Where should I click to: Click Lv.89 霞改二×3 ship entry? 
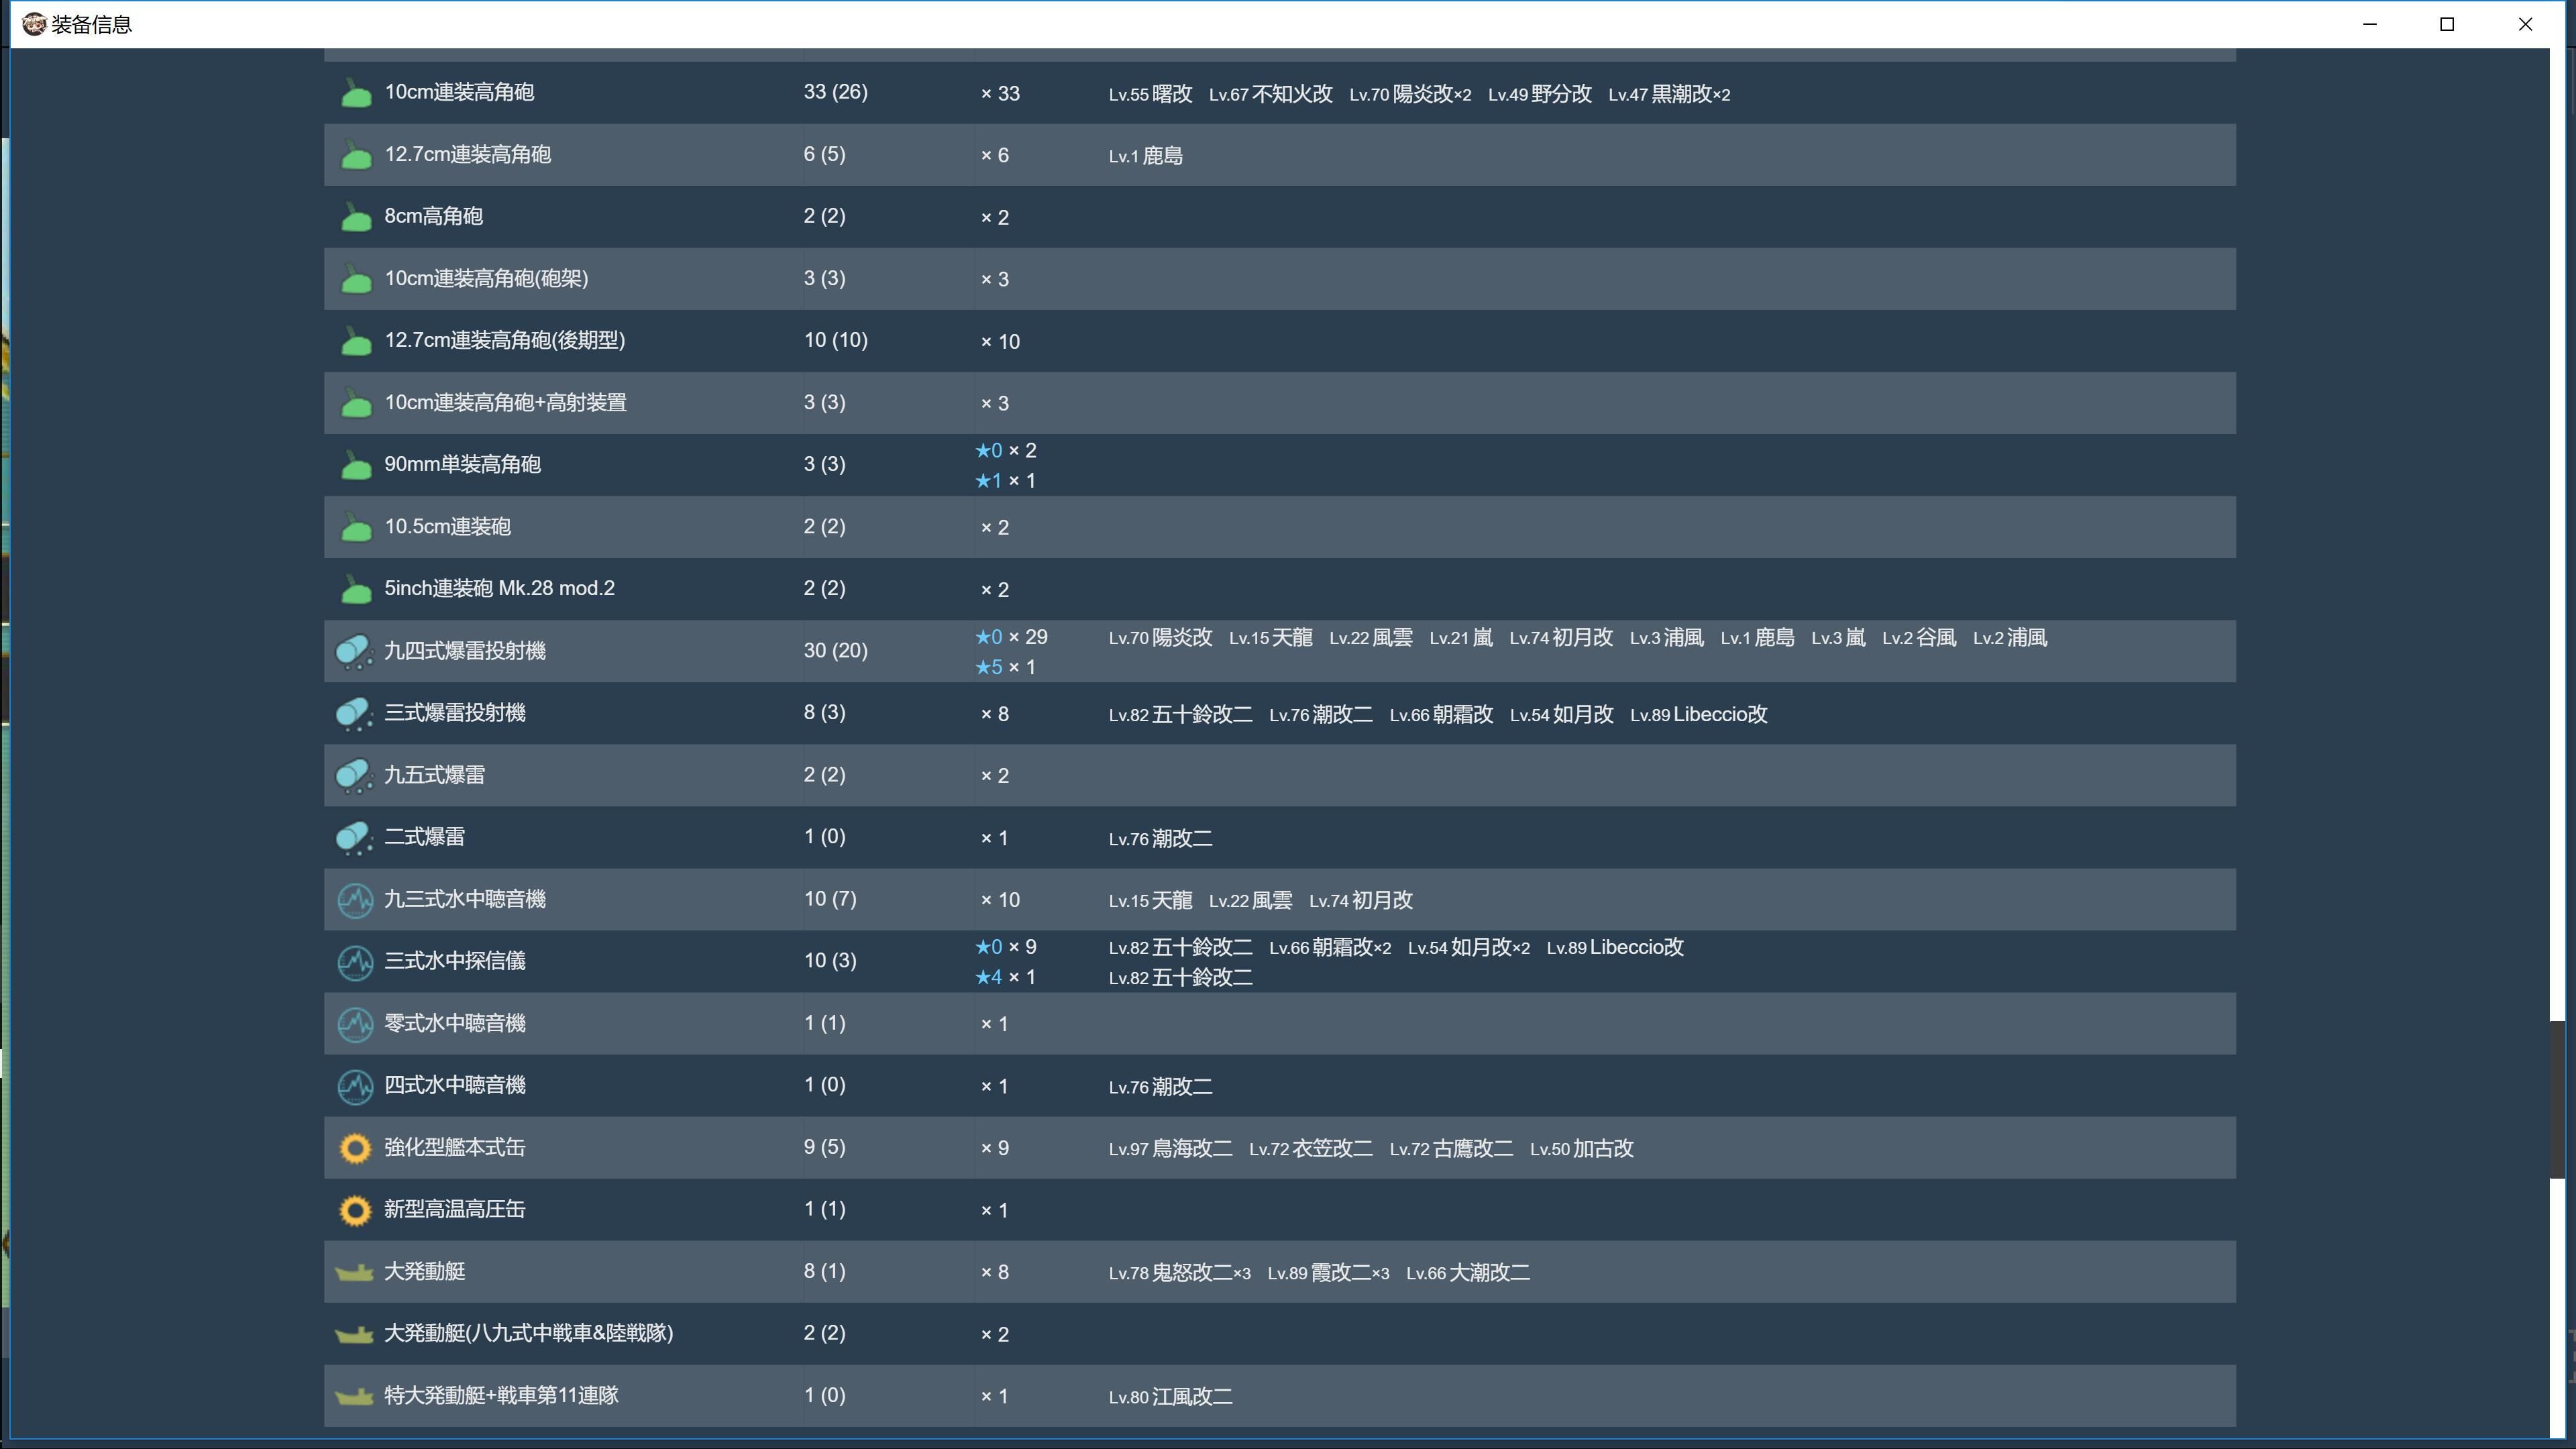(x=1328, y=1273)
